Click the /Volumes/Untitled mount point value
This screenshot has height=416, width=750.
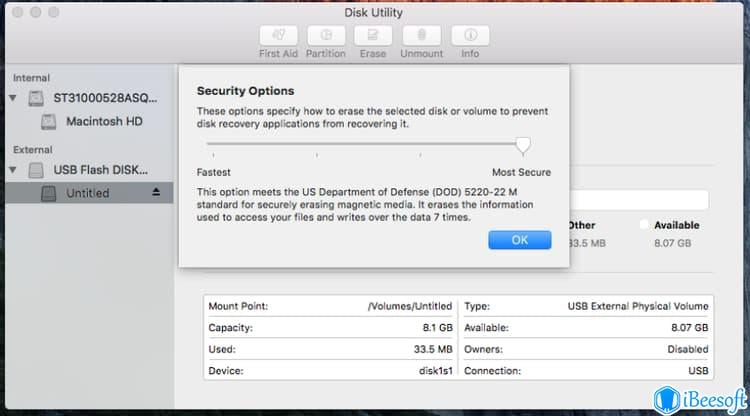tap(410, 306)
